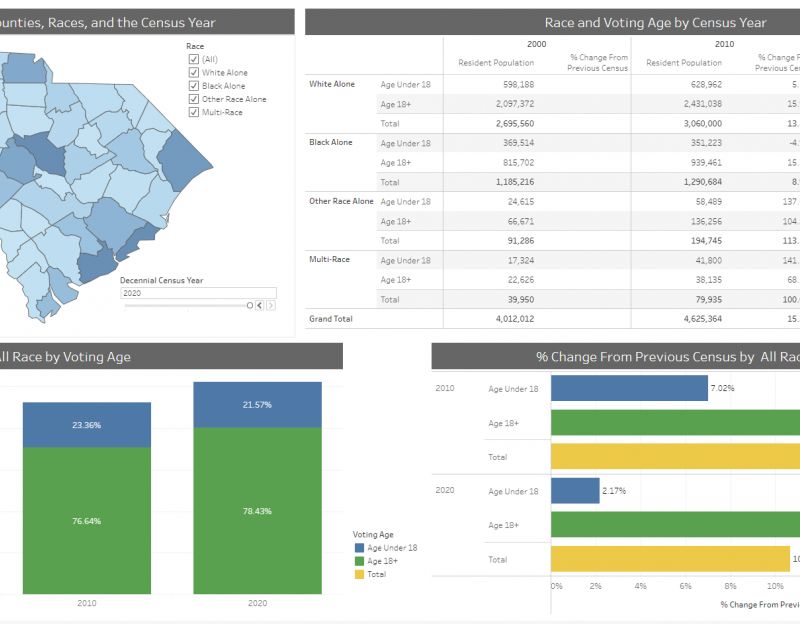This screenshot has width=800, height=624.
Task: Click the value 939,461
Action: 706,163
